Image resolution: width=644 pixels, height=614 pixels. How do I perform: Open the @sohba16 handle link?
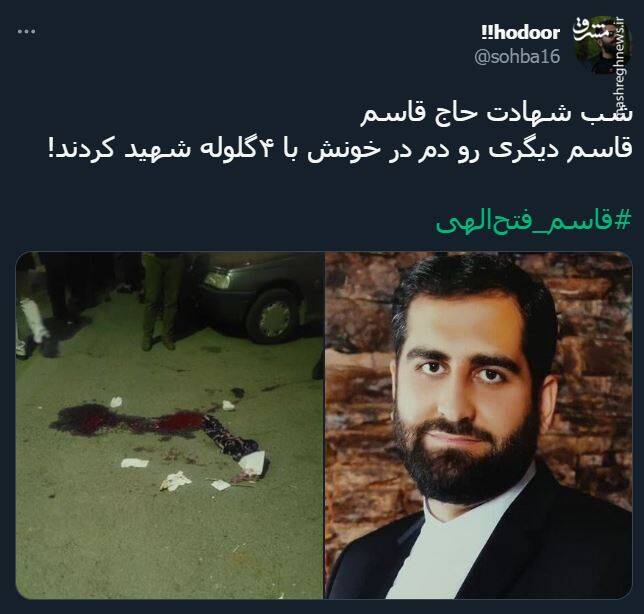point(517,56)
